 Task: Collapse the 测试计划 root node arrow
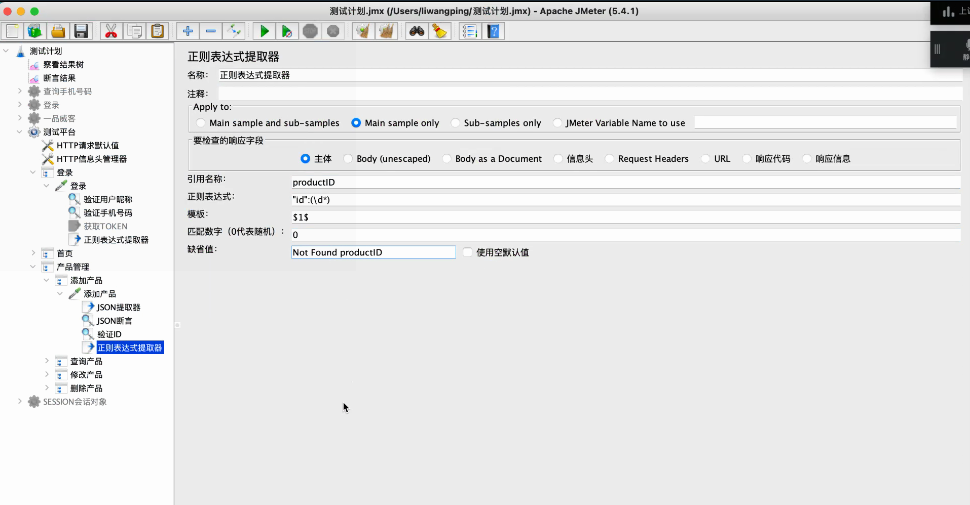pyautogui.click(x=6, y=51)
